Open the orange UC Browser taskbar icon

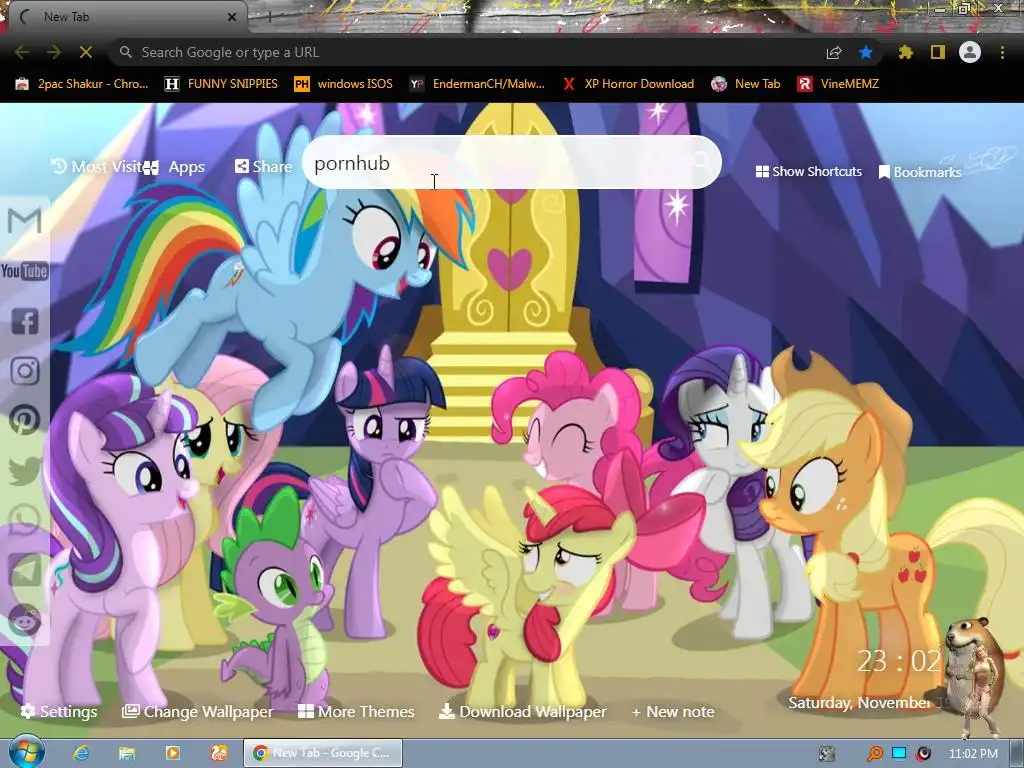[x=219, y=753]
